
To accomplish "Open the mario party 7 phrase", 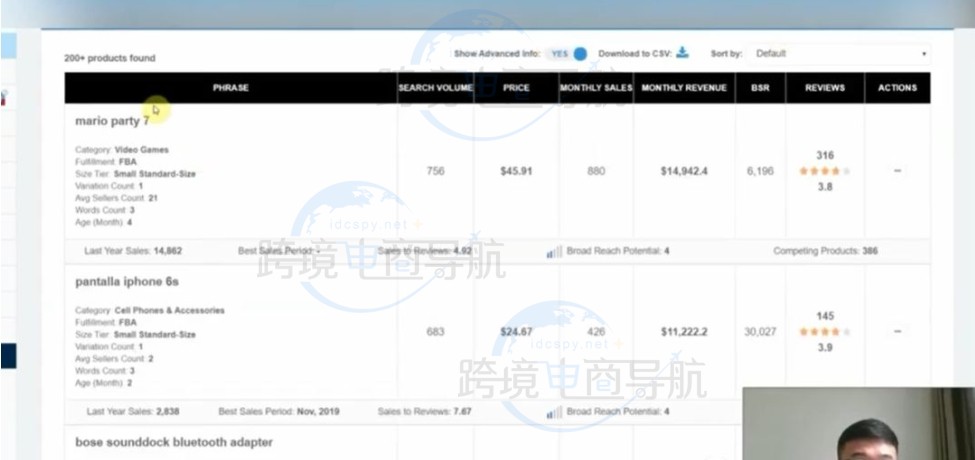I will (112, 121).
